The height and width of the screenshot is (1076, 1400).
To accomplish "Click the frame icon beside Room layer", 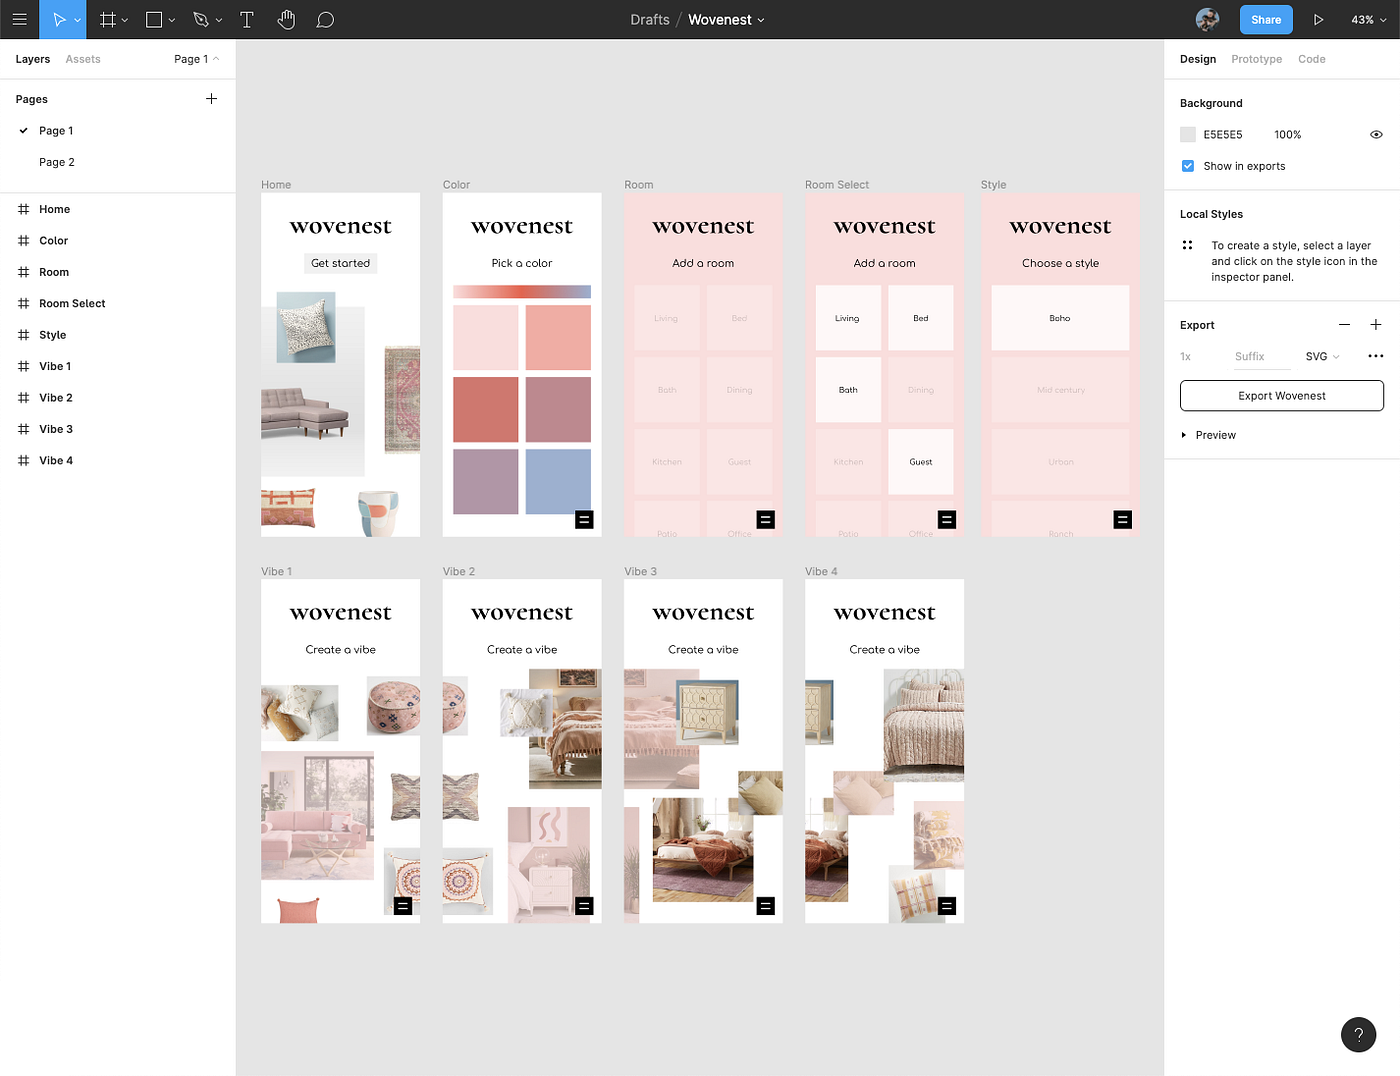I will point(23,272).
